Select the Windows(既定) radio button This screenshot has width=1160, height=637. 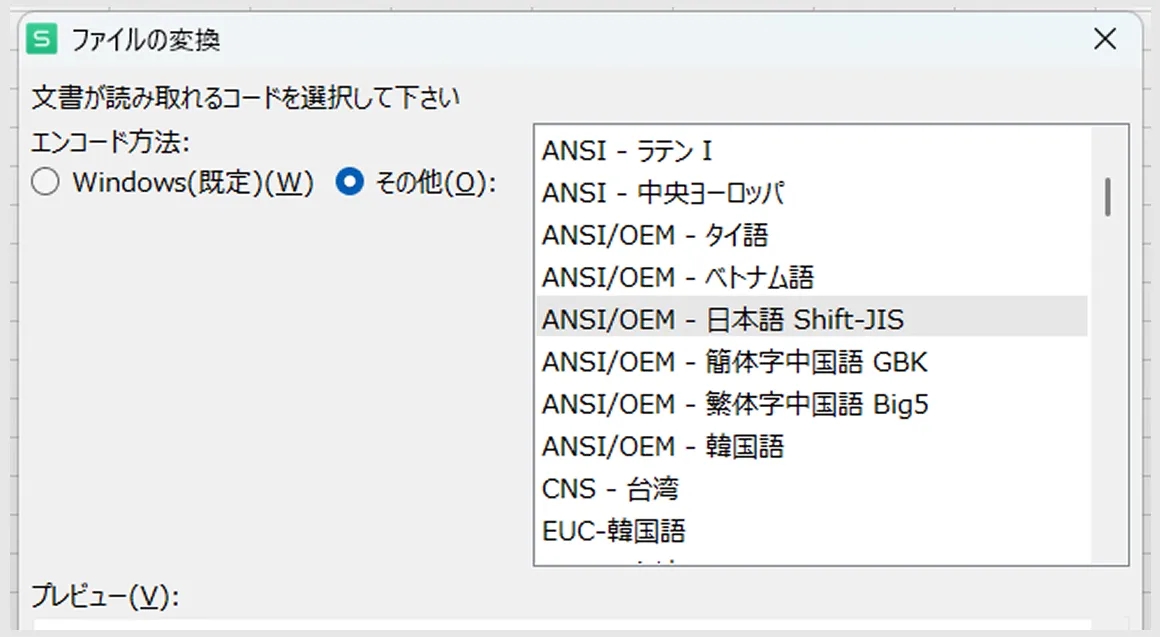point(45,182)
